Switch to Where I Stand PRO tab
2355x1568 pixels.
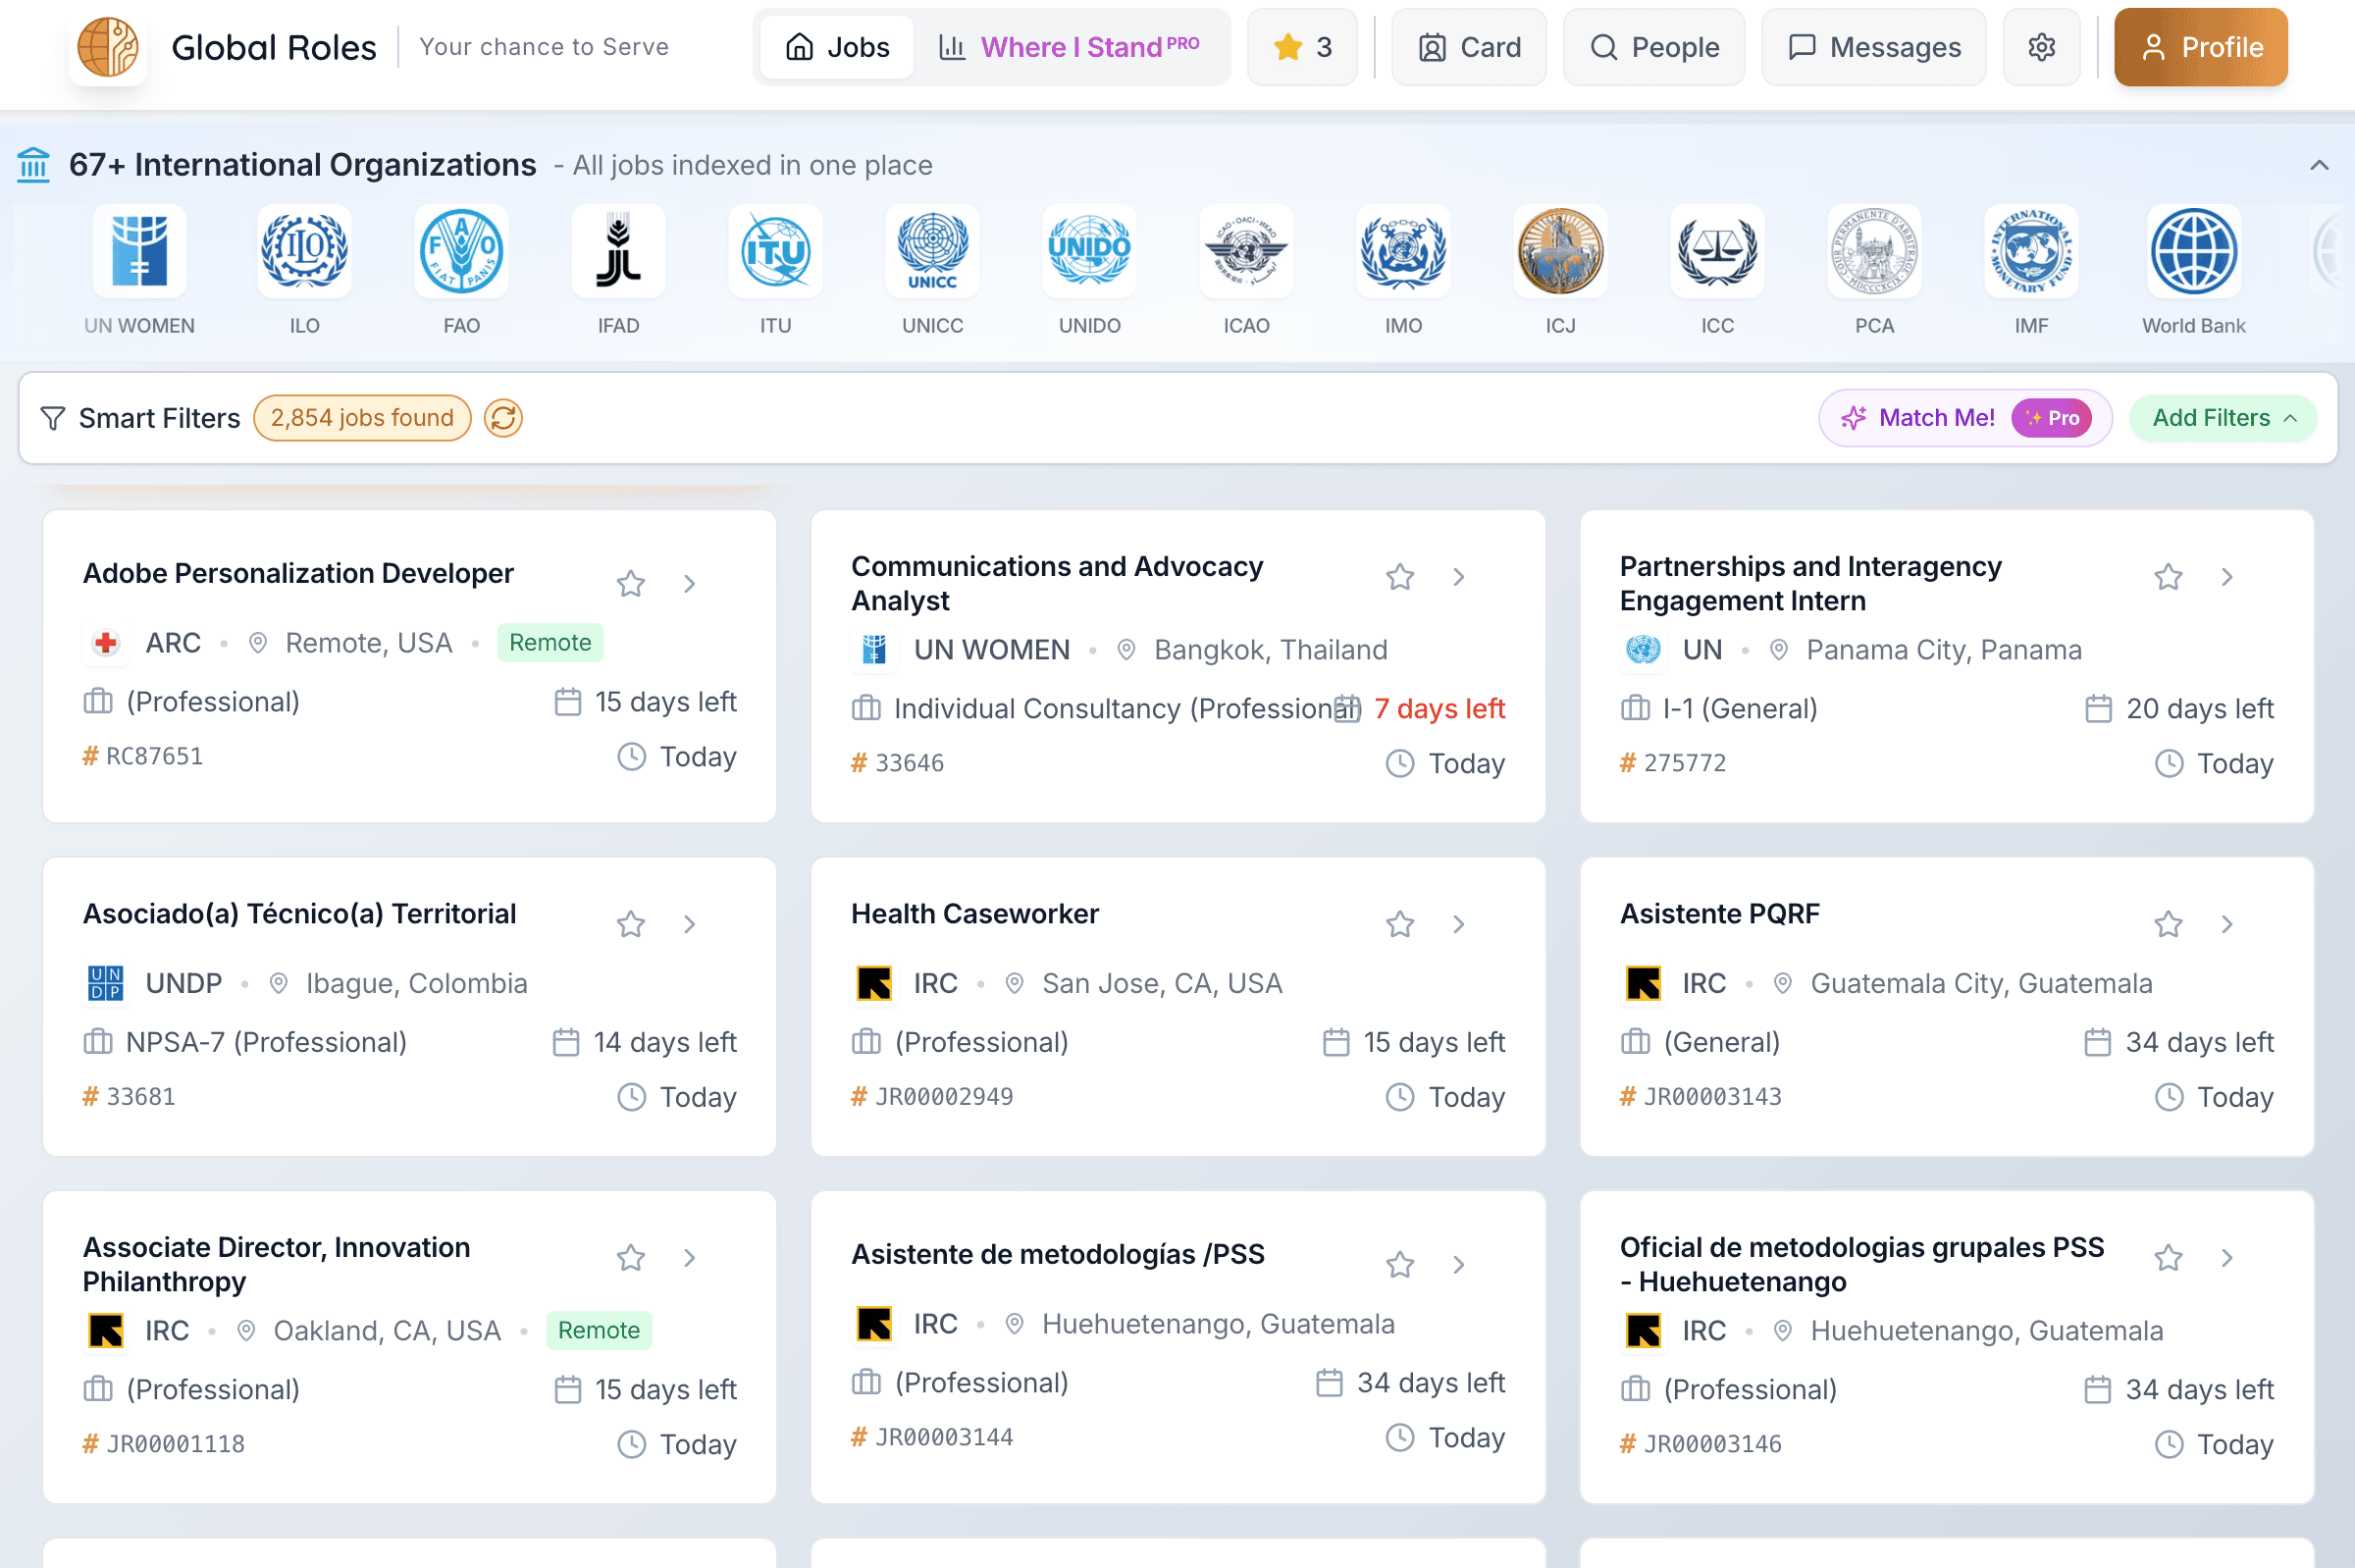tap(1069, 47)
